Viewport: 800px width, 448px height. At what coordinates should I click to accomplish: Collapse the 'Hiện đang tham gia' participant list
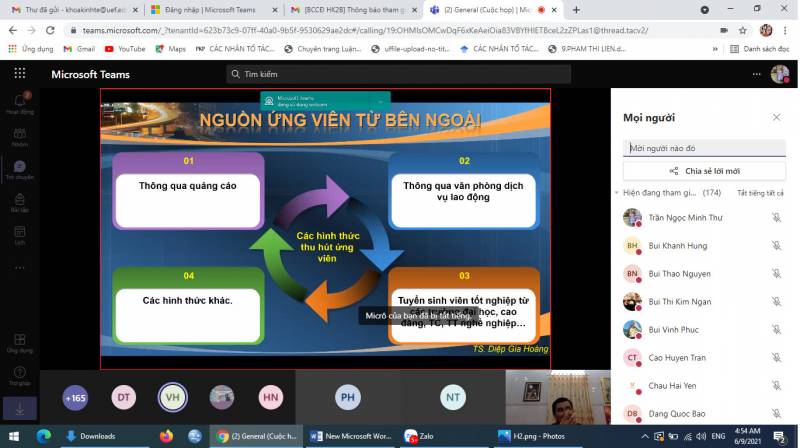click(x=618, y=192)
